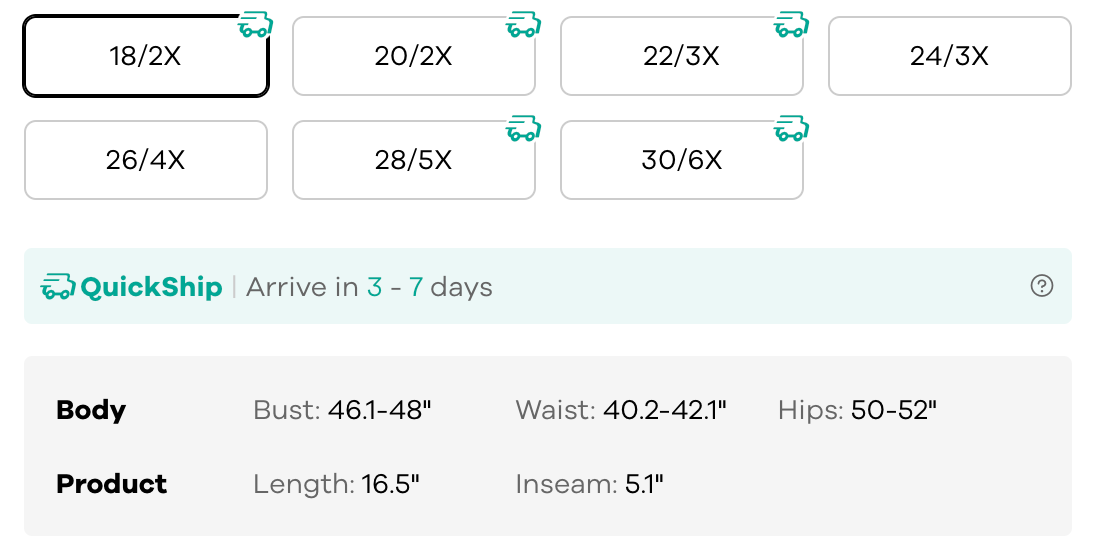Click the QuickShip truck badge on 22/3X

pos(791,25)
